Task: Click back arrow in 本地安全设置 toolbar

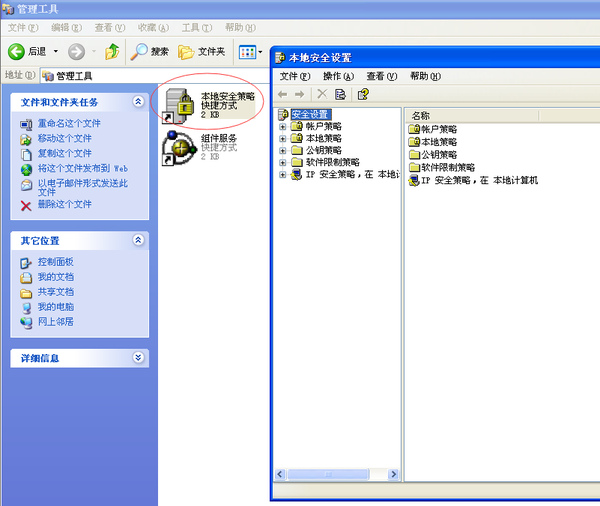Action: pyautogui.click(x=283, y=94)
